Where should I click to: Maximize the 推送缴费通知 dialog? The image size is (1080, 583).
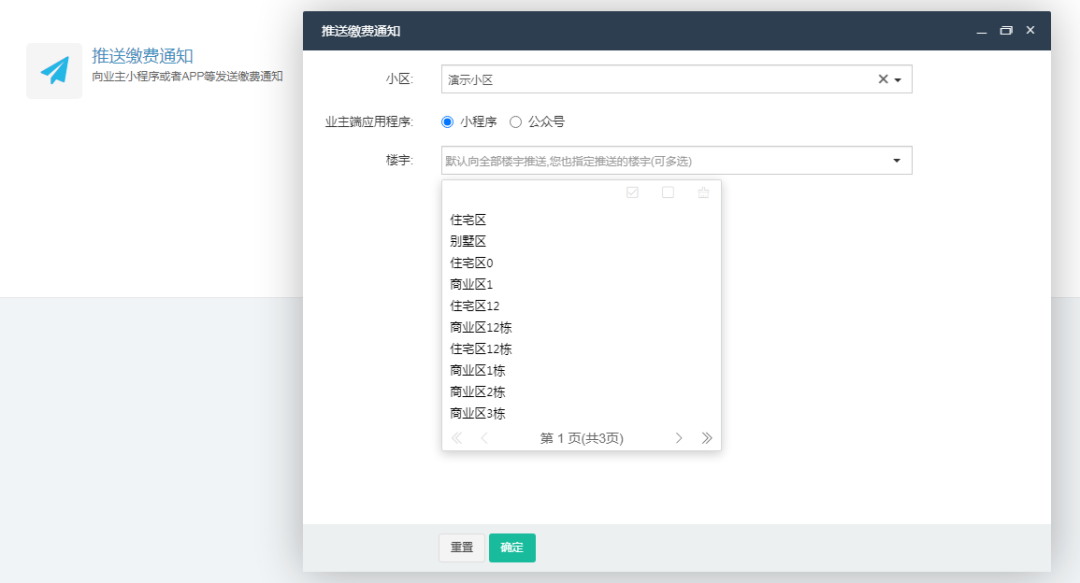click(1006, 31)
